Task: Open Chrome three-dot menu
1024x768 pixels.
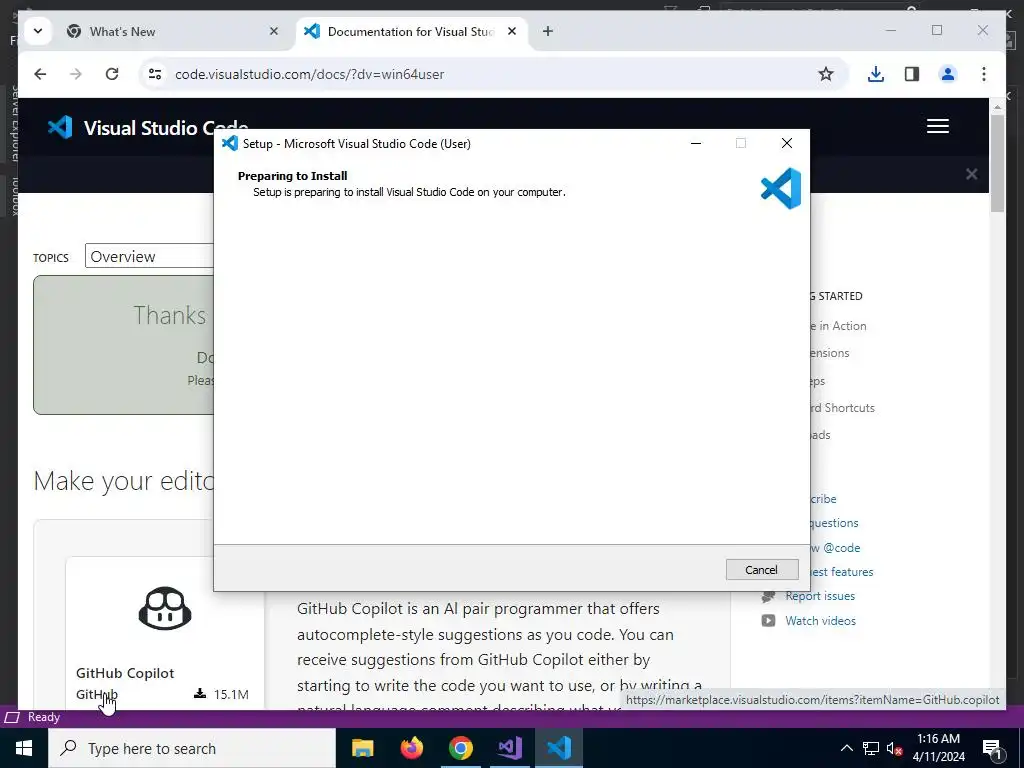Action: (x=984, y=74)
